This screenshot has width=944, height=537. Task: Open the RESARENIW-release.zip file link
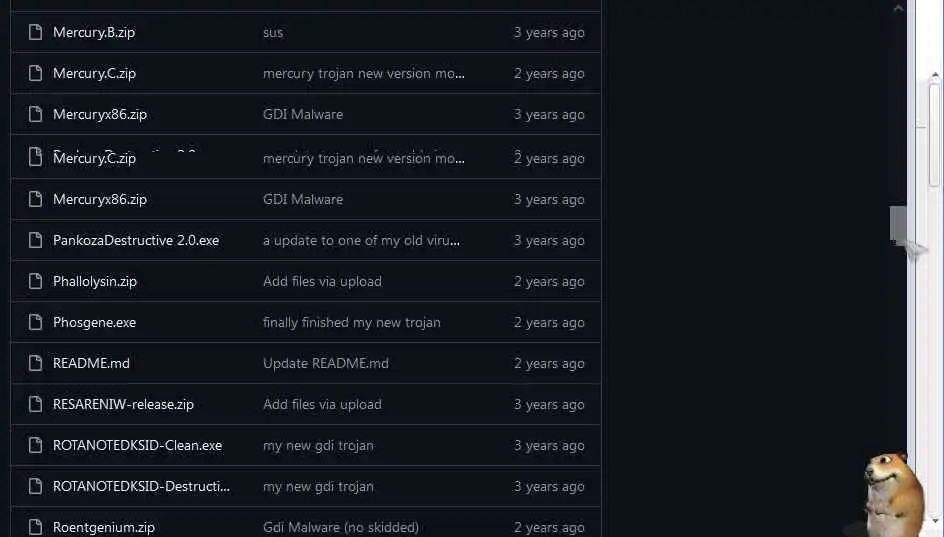coord(123,404)
